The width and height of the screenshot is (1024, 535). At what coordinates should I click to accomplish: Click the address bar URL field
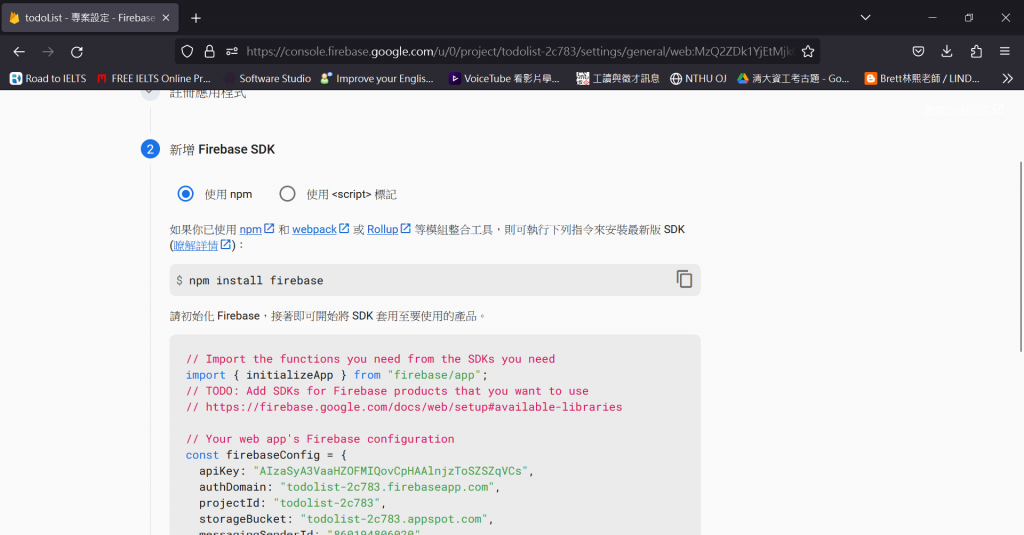coord(519,52)
